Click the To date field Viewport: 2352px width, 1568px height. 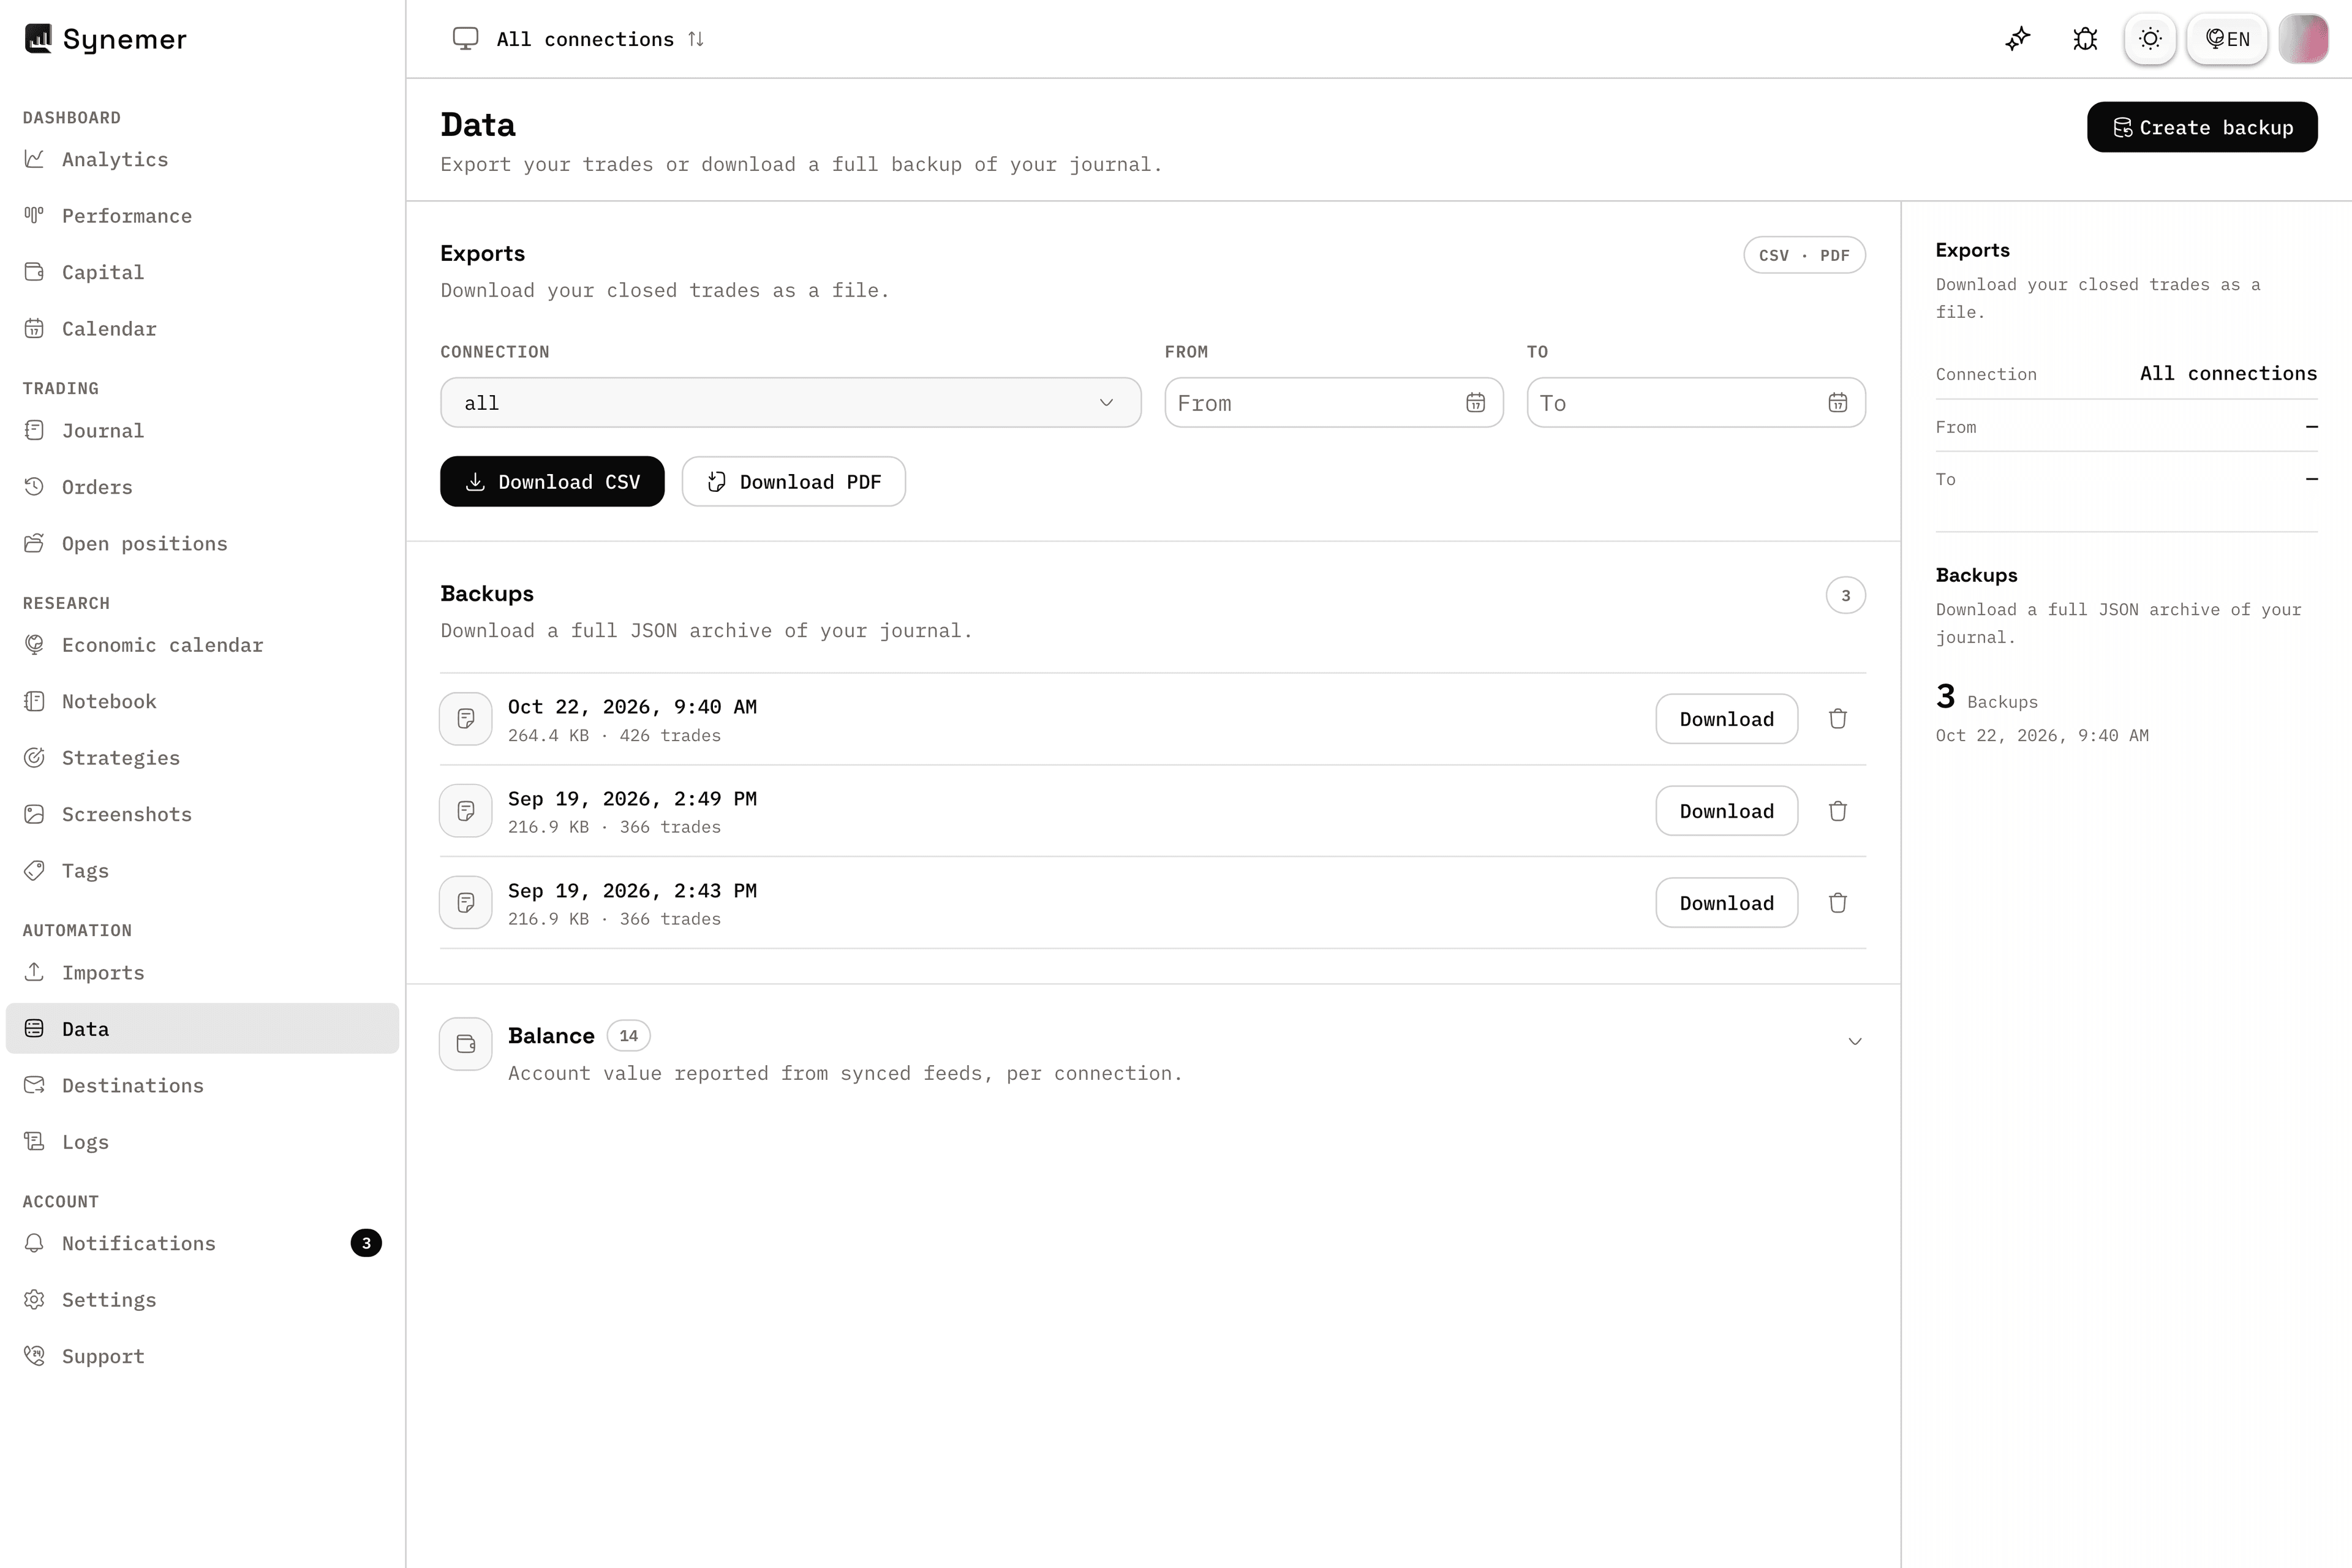1695,402
